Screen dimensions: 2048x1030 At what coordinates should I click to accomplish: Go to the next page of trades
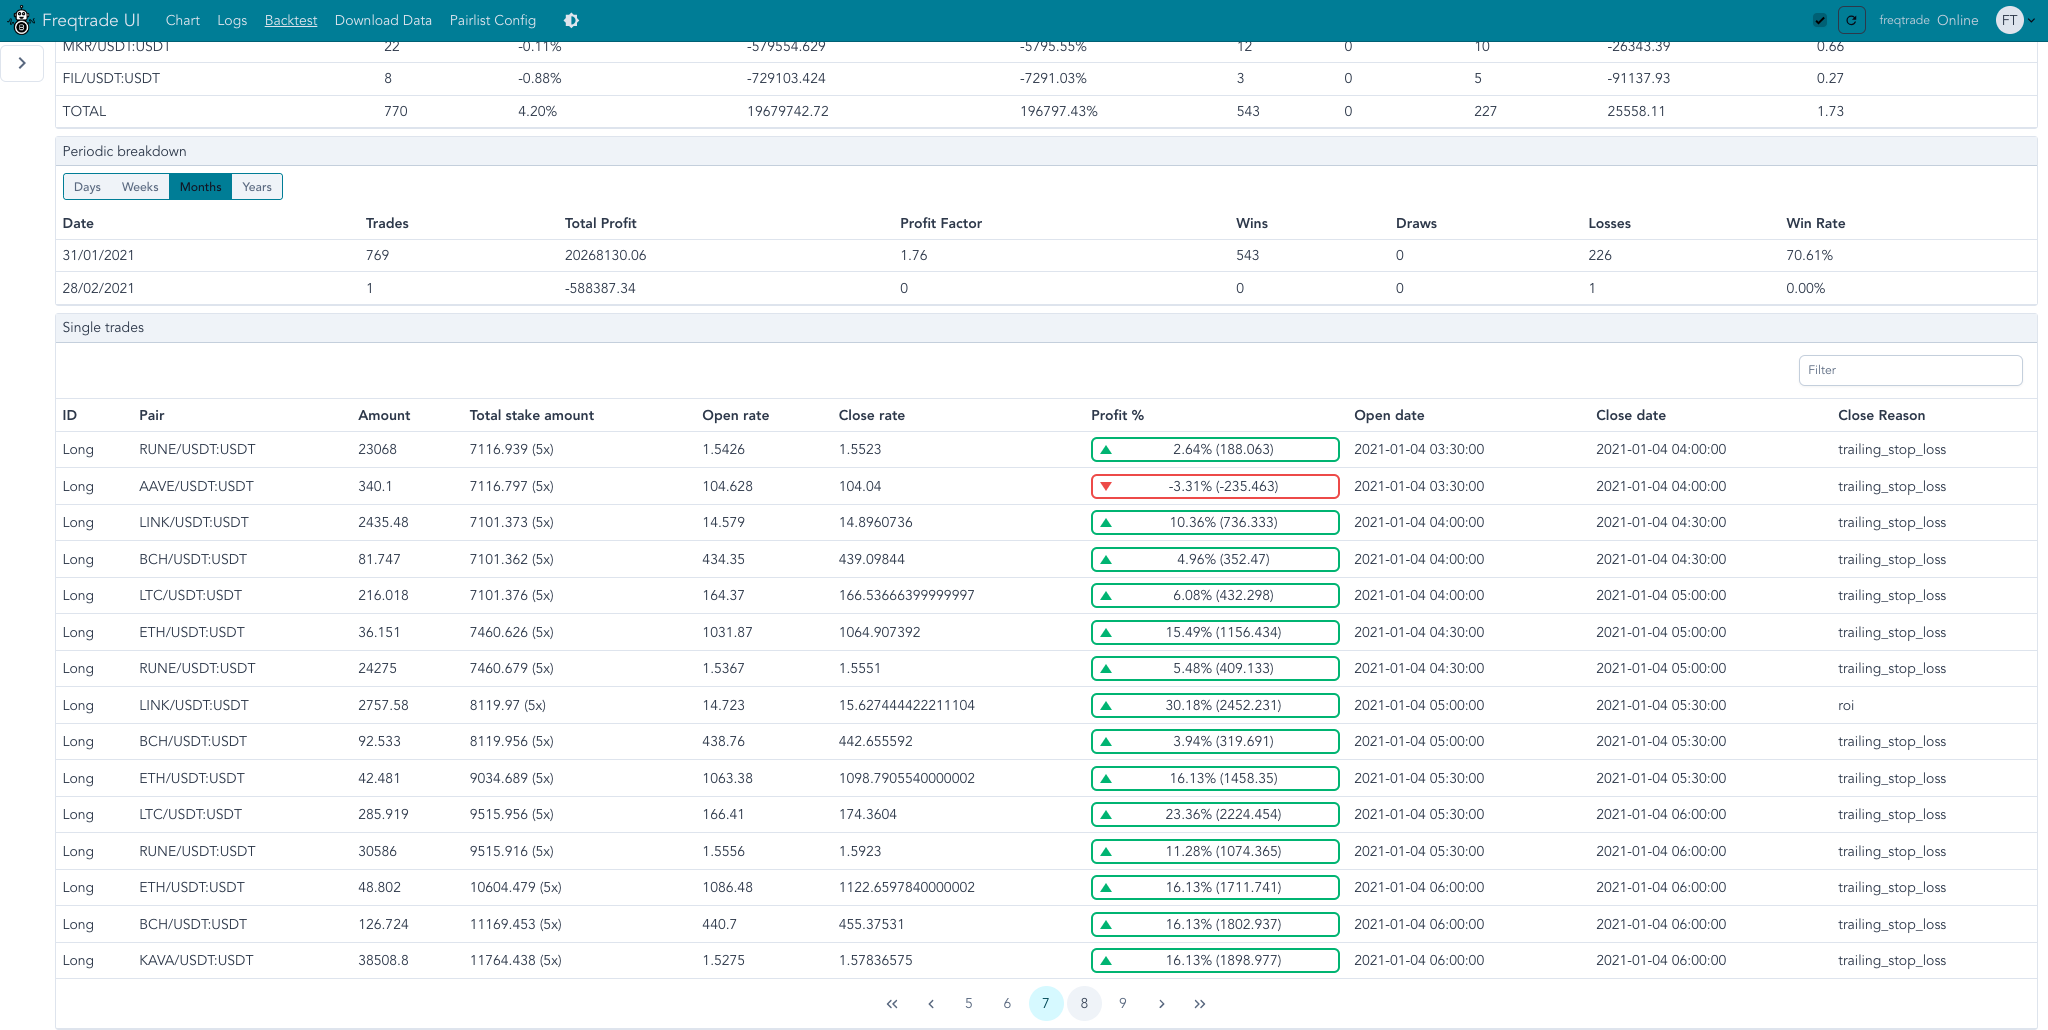tap(1161, 1003)
